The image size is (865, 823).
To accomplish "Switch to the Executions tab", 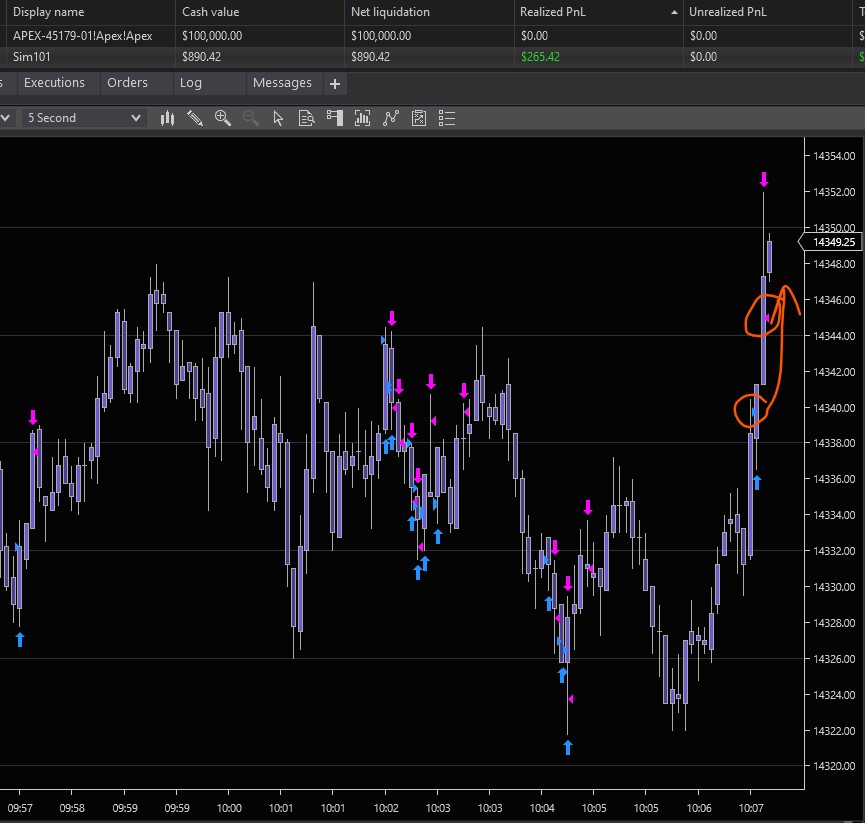I will [54, 83].
